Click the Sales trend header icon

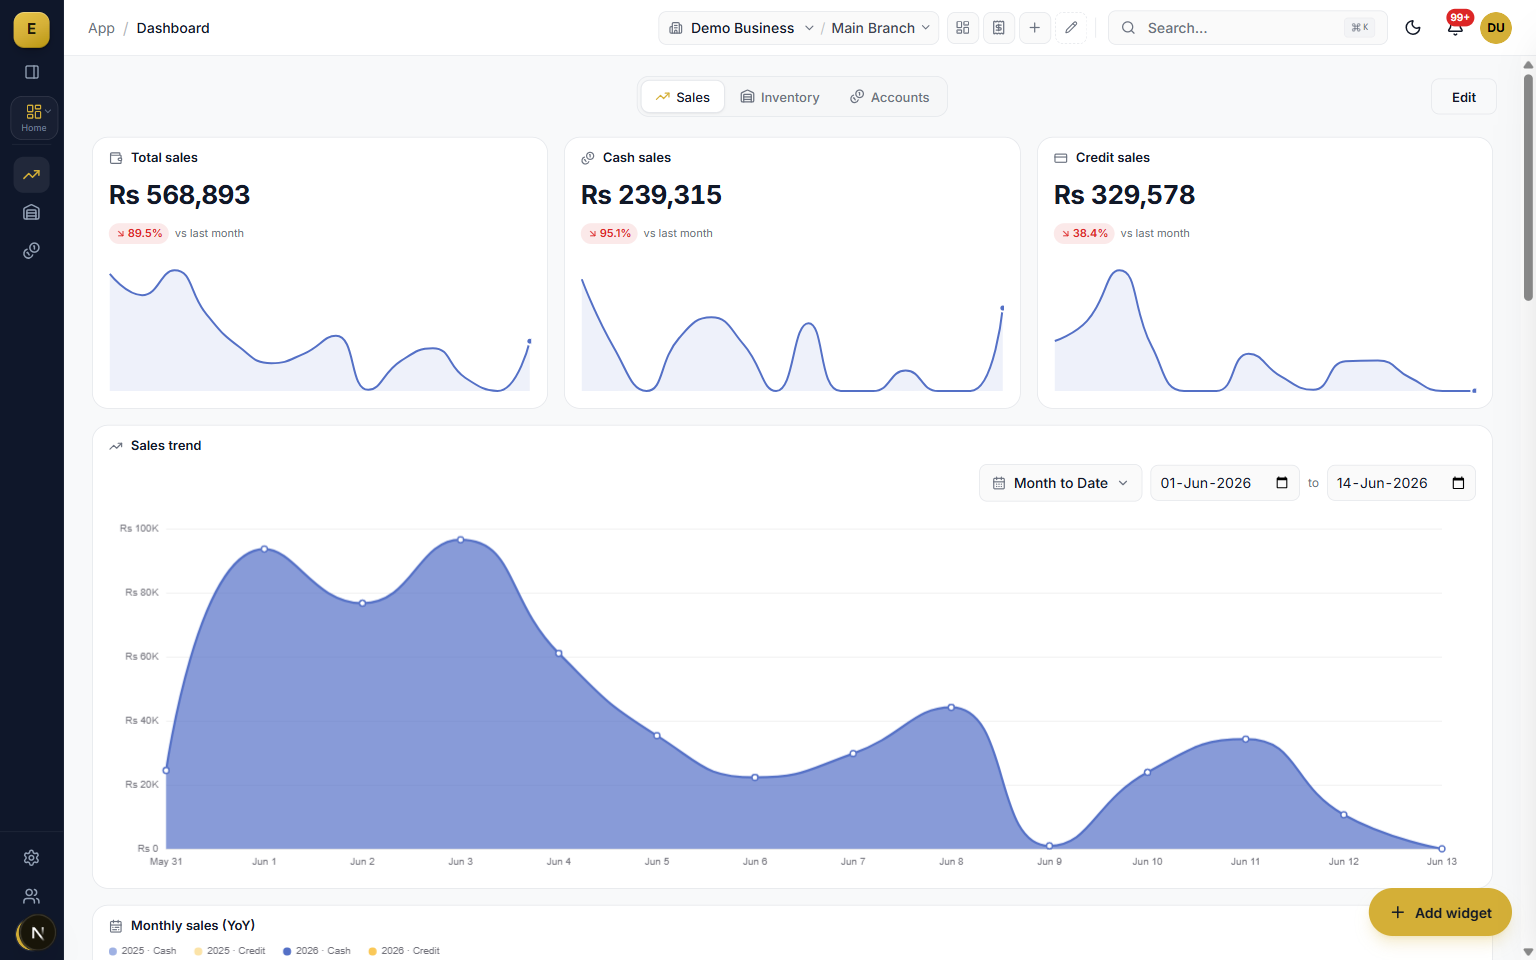click(116, 446)
